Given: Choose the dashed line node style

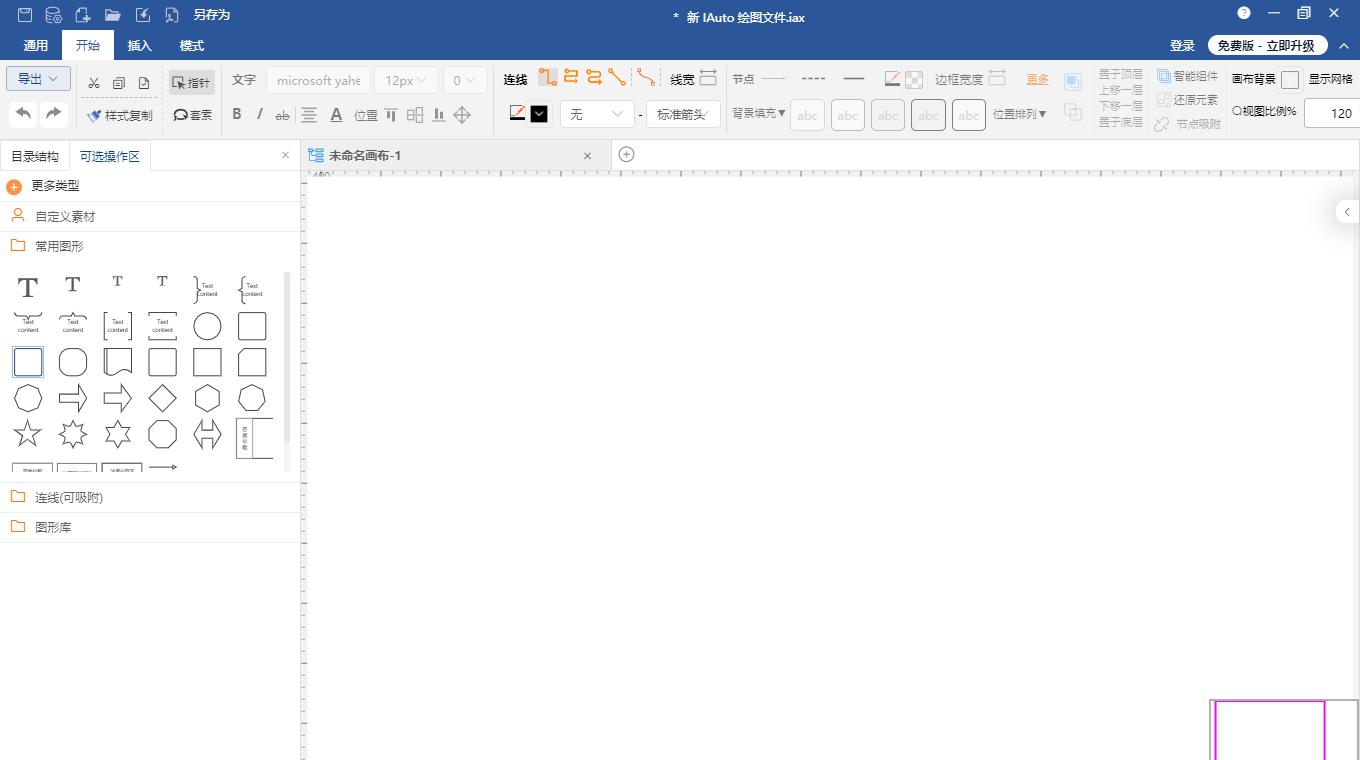Looking at the screenshot, I should pos(813,78).
